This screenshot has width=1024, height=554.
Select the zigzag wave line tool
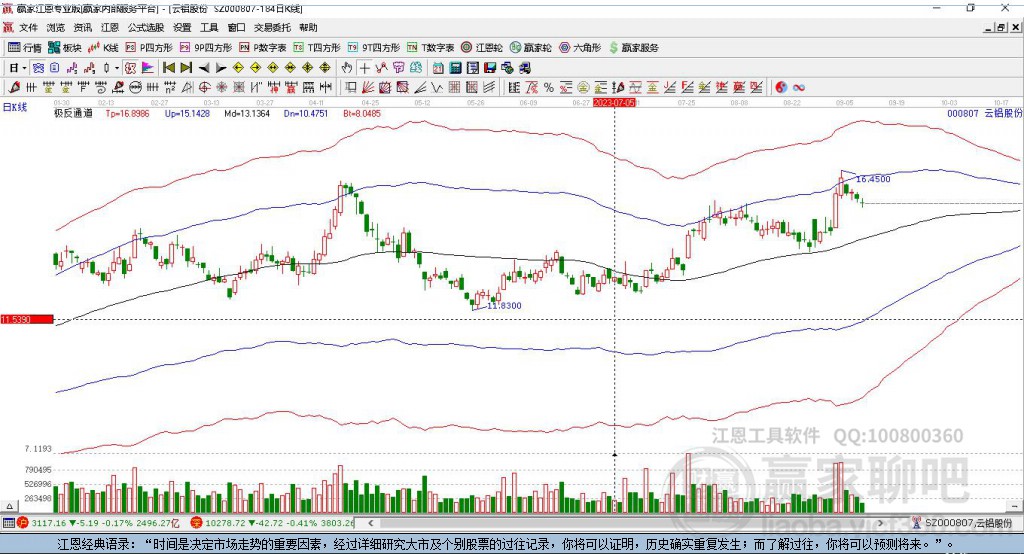click(x=438, y=88)
